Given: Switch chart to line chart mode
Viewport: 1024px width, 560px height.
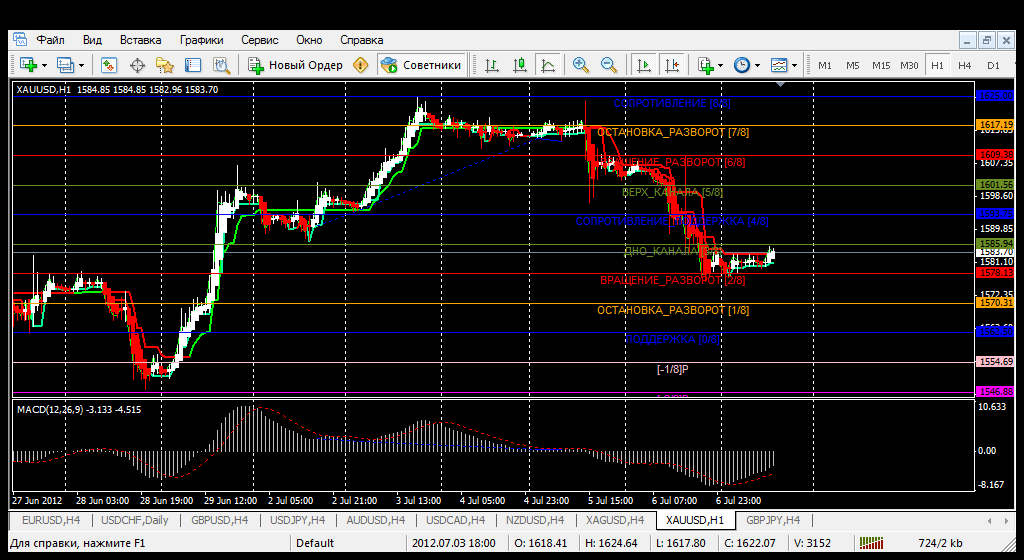Looking at the screenshot, I should 549,65.
